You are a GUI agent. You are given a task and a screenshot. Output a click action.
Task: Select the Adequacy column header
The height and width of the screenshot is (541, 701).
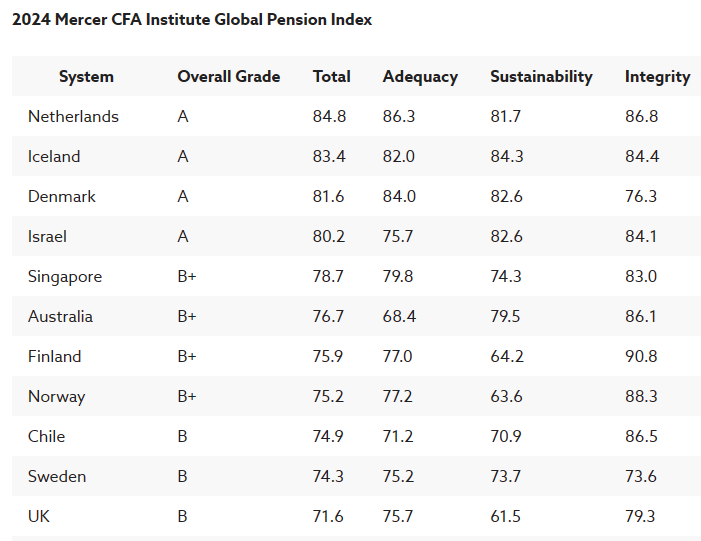tap(420, 77)
